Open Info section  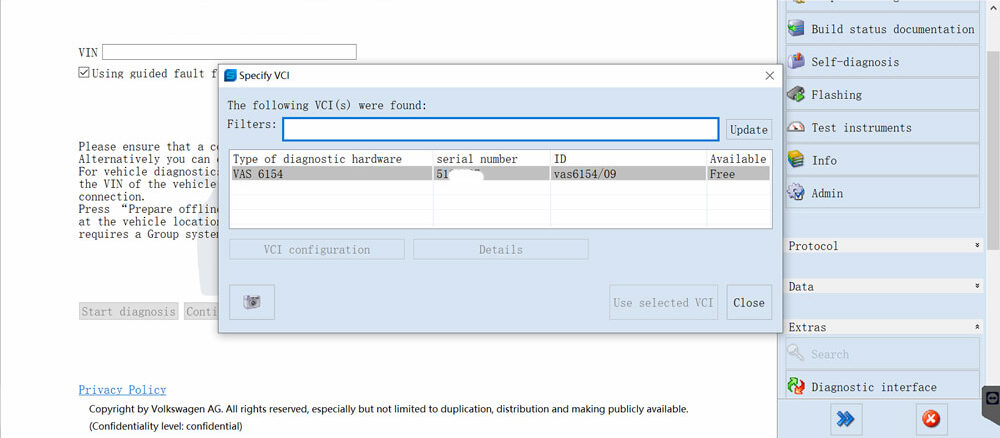pos(883,160)
